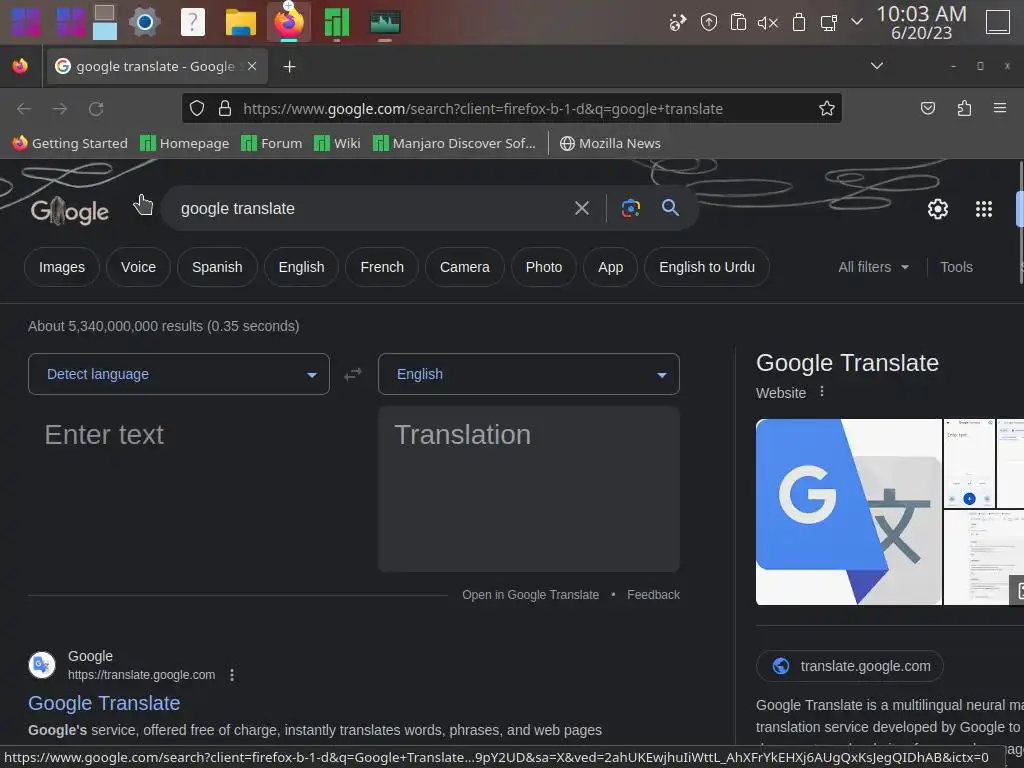Open knowledge panel Website options menu
This screenshot has height=768, width=1024.
[x=822, y=392]
